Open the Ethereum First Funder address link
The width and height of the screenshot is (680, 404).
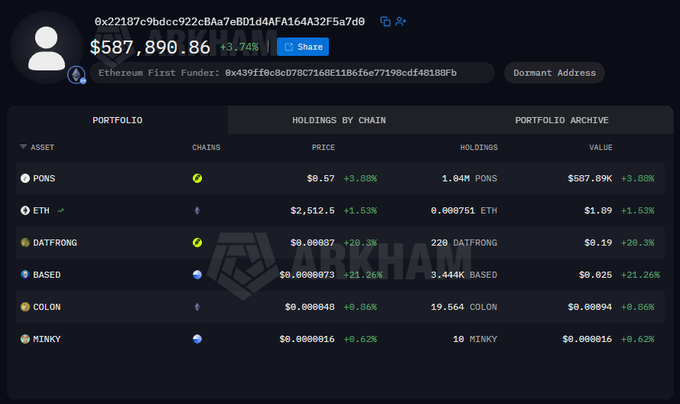click(340, 73)
